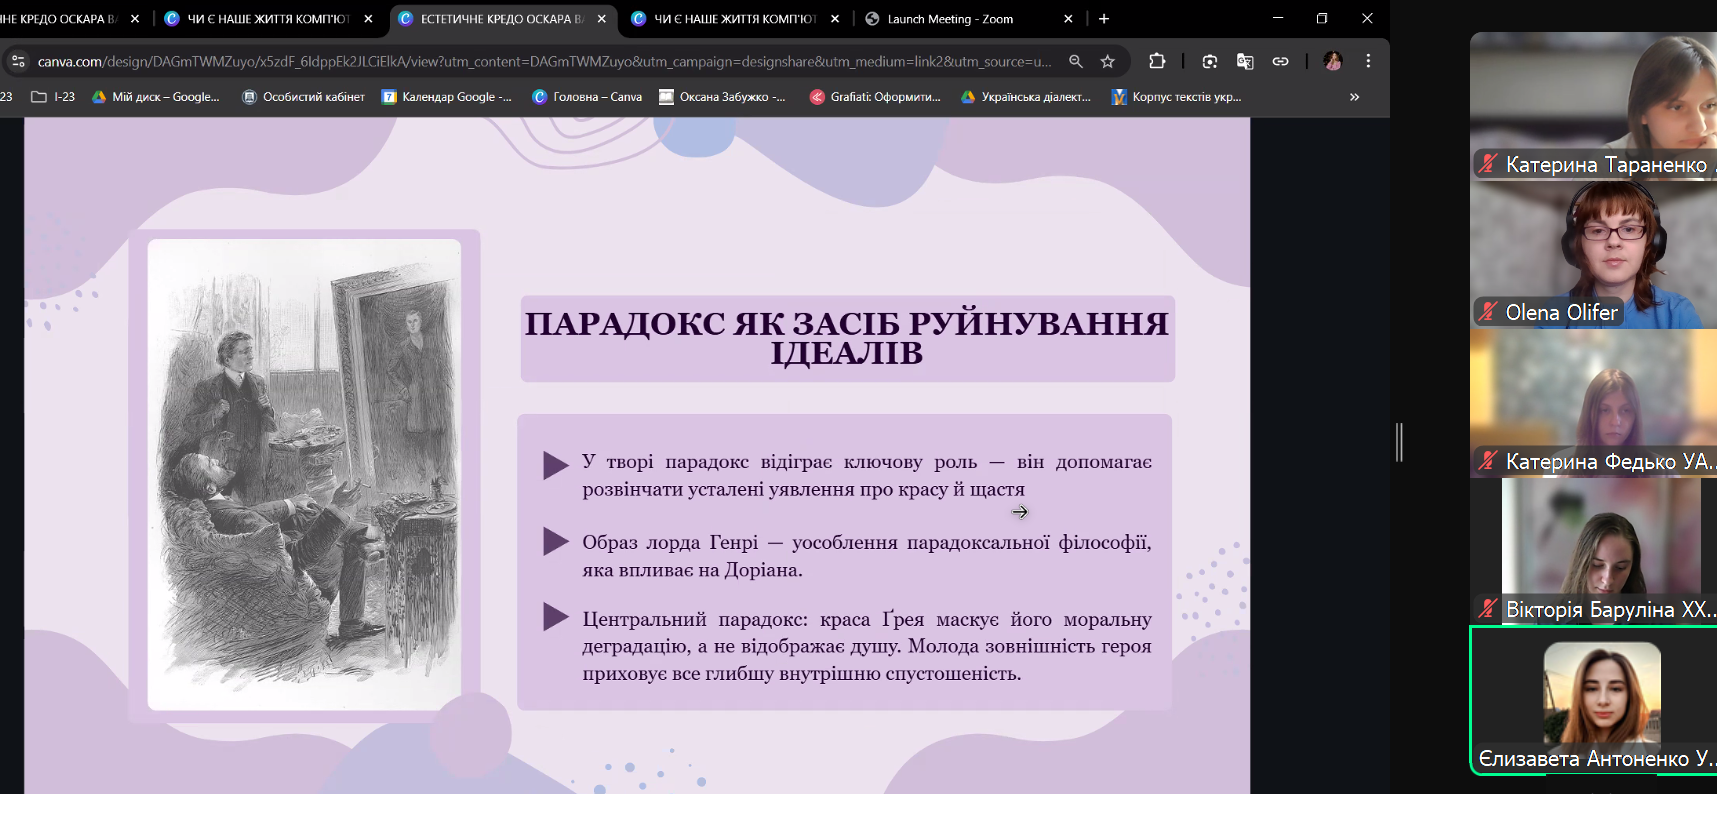Click the muted microphone icon for Катерина Тараненко
The width and height of the screenshot is (1719, 836).
pyautogui.click(x=1488, y=164)
